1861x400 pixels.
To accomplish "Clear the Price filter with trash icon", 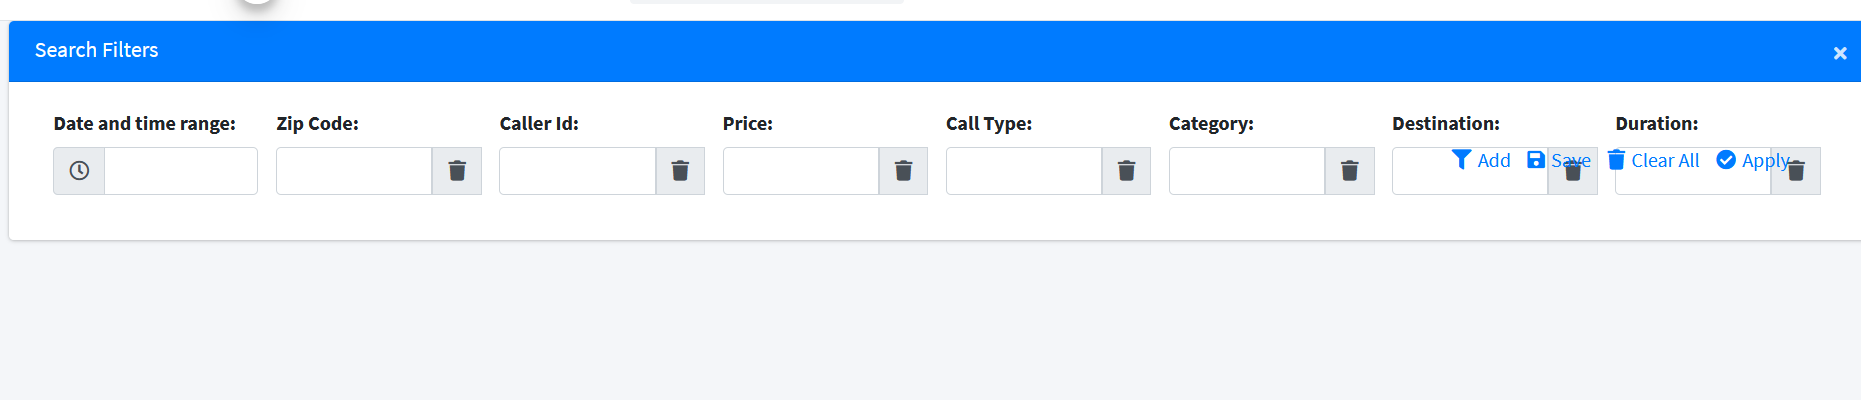I will [x=903, y=171].
